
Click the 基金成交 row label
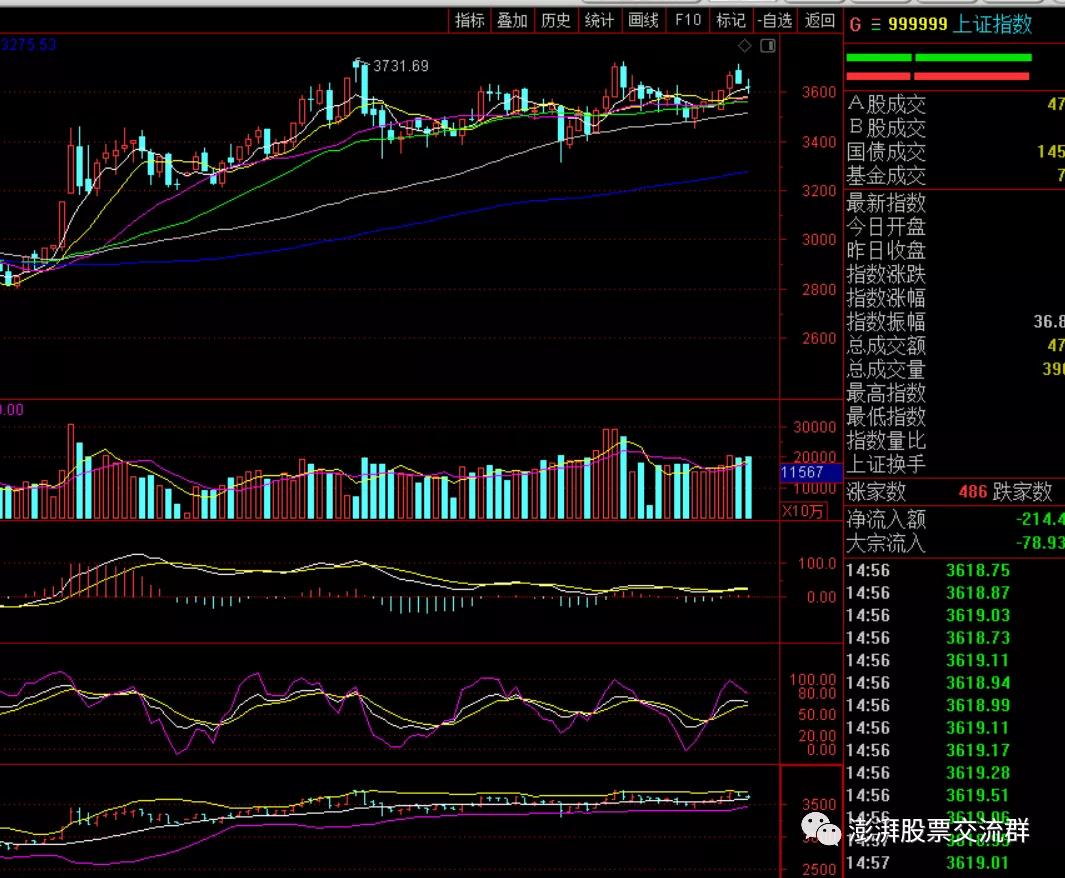886,176
